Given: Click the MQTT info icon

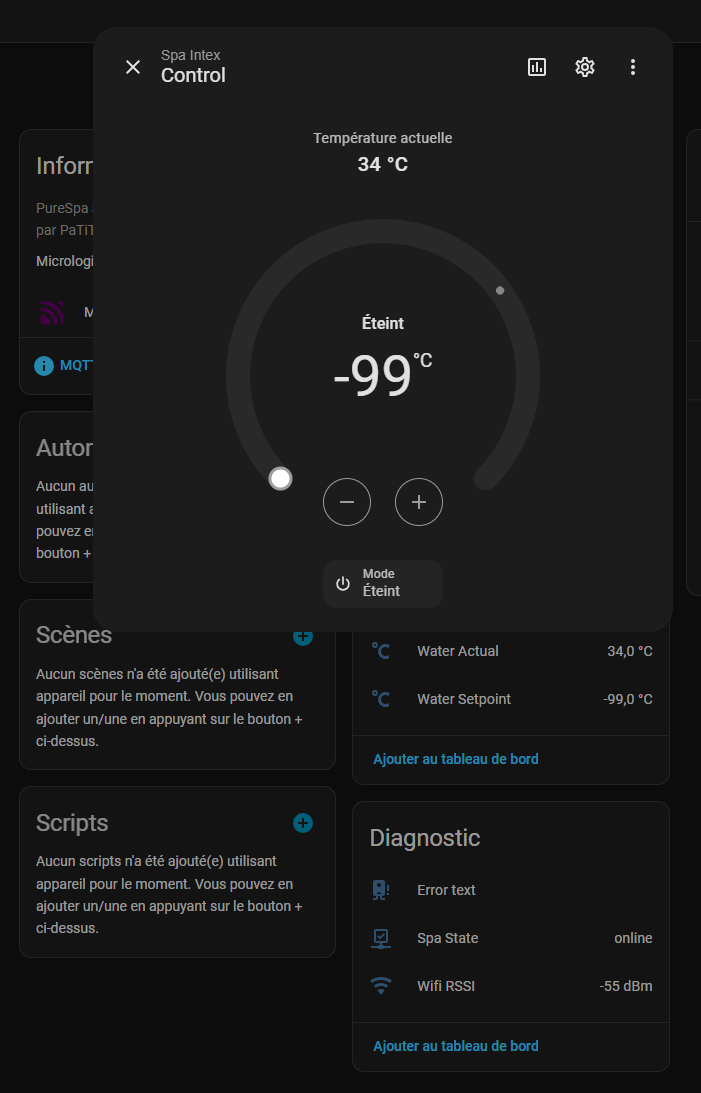Looking at the screenshot, I should (x=44, y=366).
